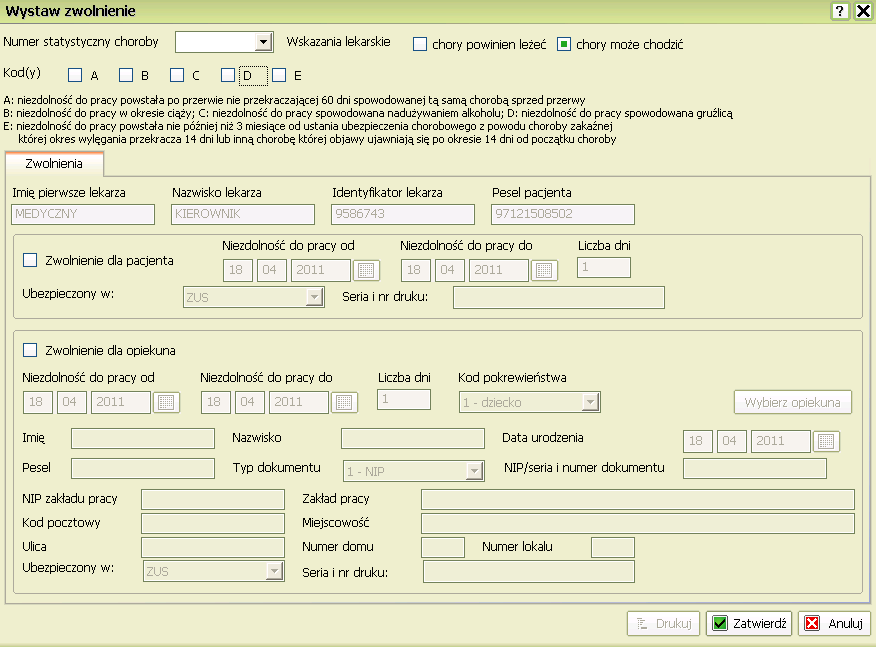Click day field of patient Niezdolność do
The image size is (876, 647).
click(x=416, y=270)
